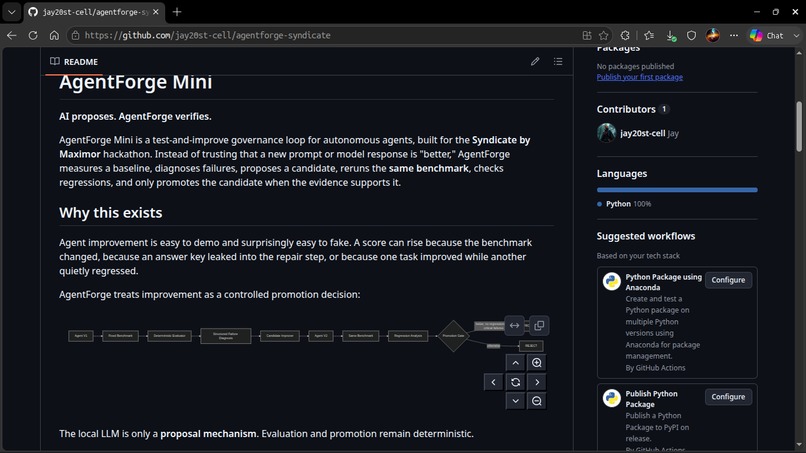The image size is (806, 453).
Task: Reset the diagram view
Action: pos(515,382)
